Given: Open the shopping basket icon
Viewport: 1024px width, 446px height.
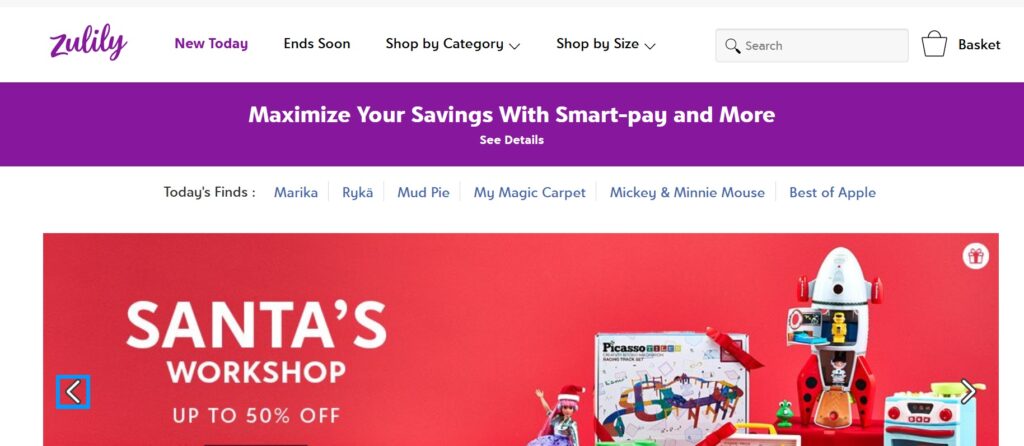Looking at the screenshot, I should (x=934, y=44).
